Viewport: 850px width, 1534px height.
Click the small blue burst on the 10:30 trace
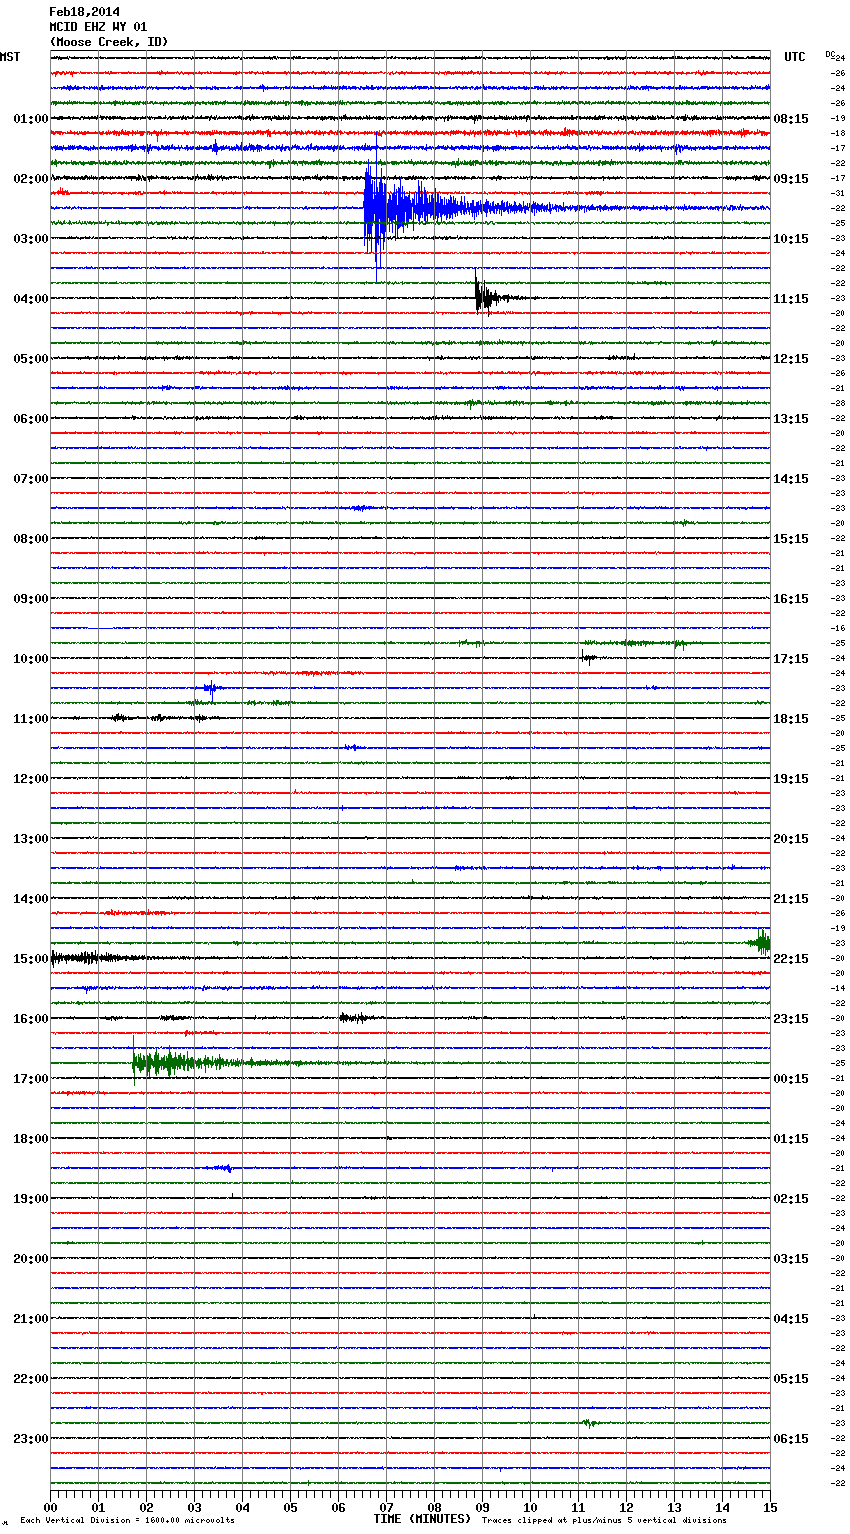[x=210, y=688]
